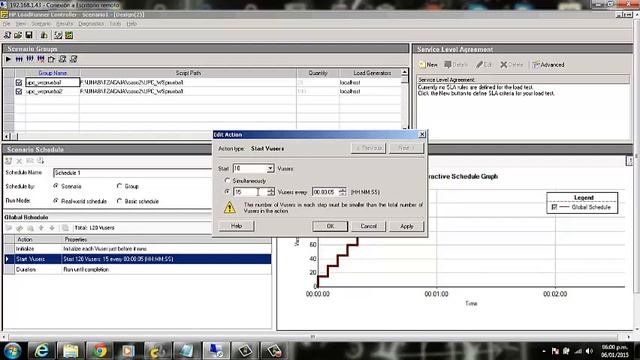Open Google Chrome from the taskbar
The height and width of the screenshot is (360, 640).
(99, 351)
